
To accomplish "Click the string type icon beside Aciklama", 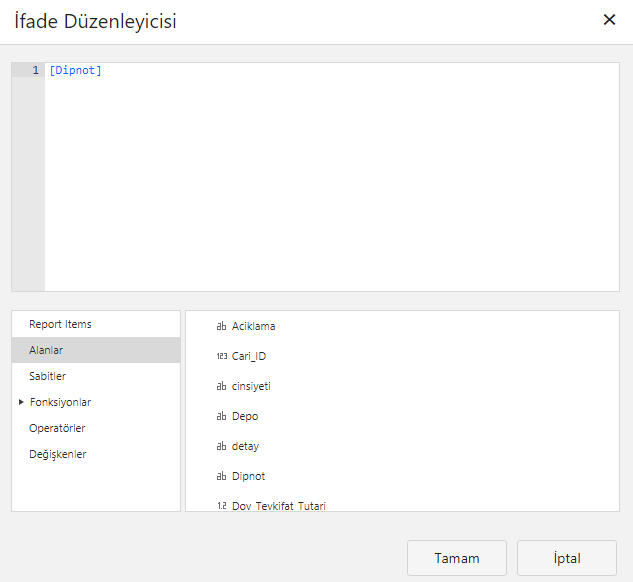I will (221, 326).
